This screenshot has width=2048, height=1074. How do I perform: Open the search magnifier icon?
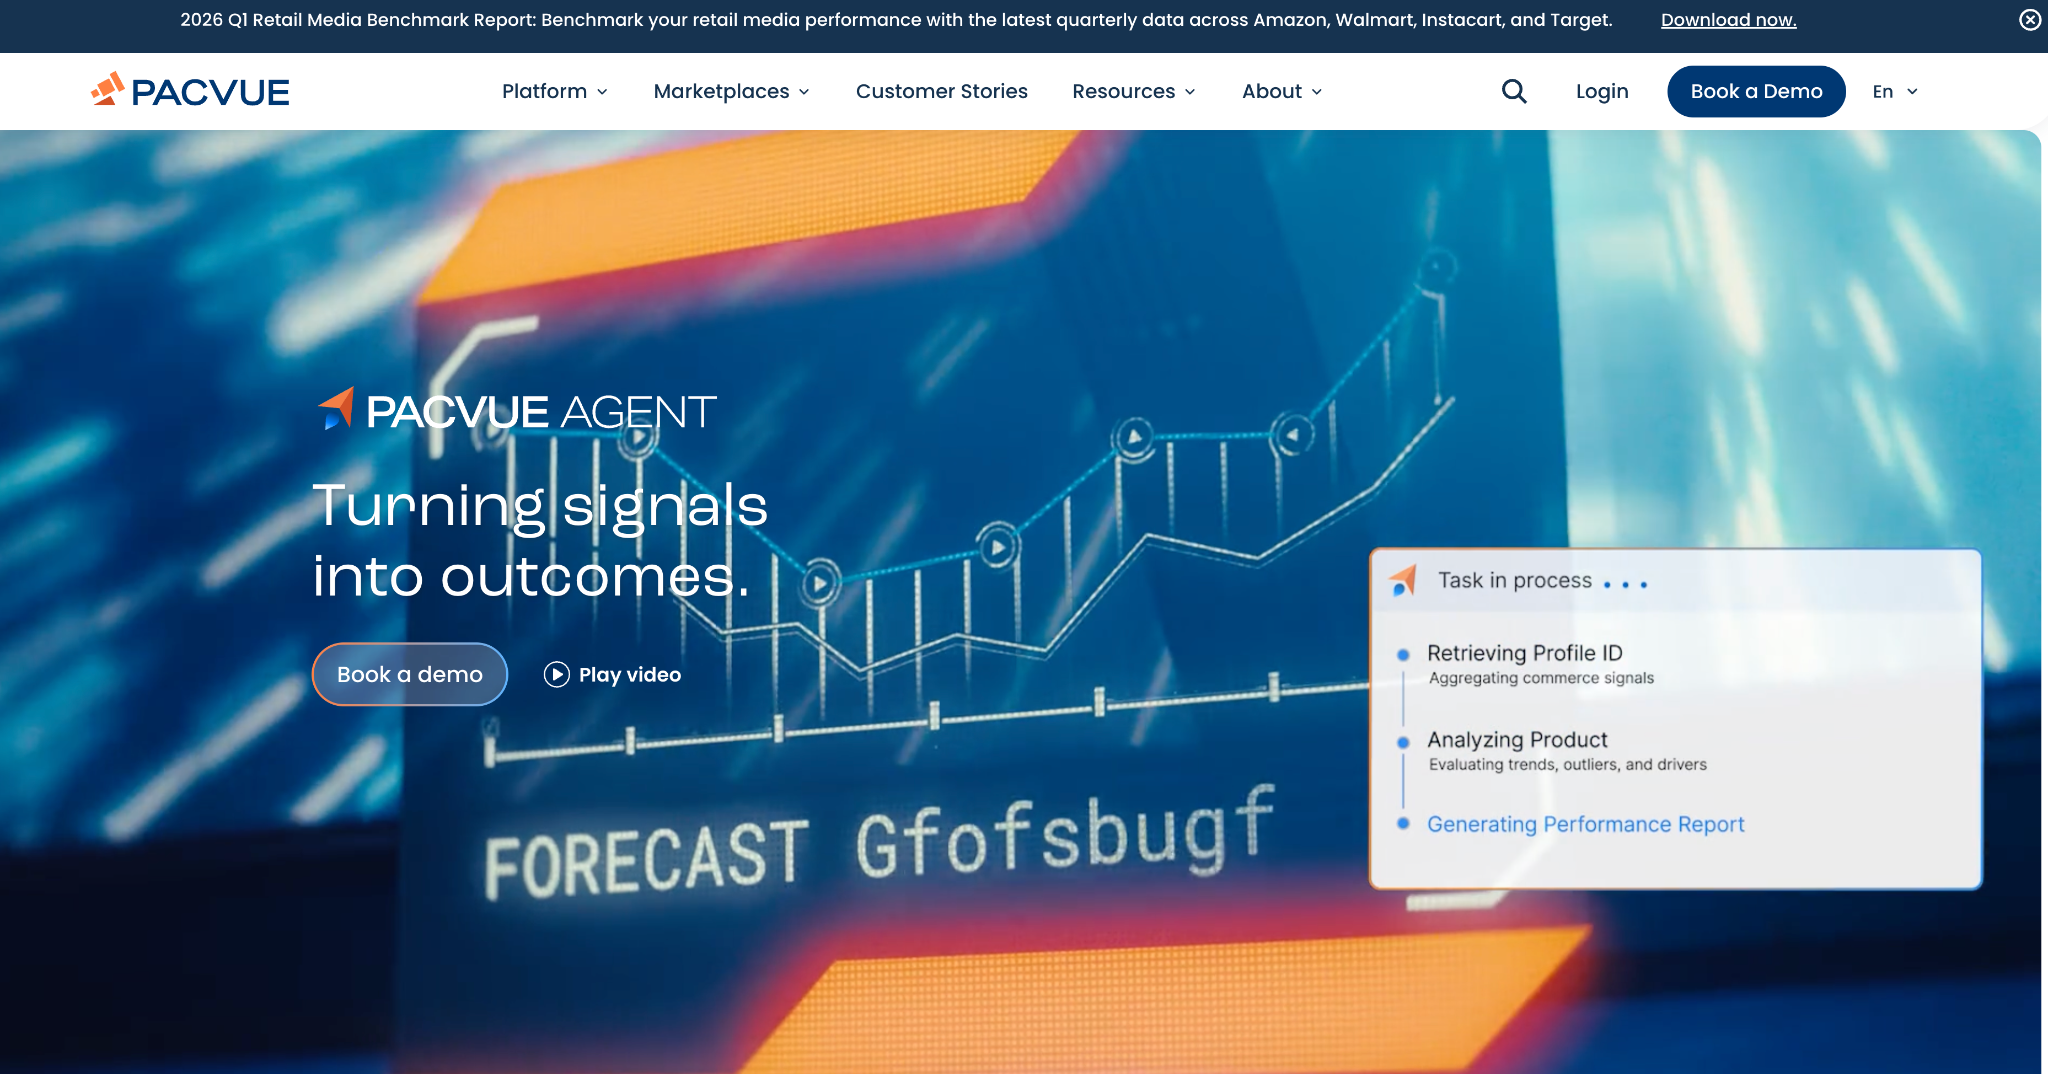pos(1514,91)
